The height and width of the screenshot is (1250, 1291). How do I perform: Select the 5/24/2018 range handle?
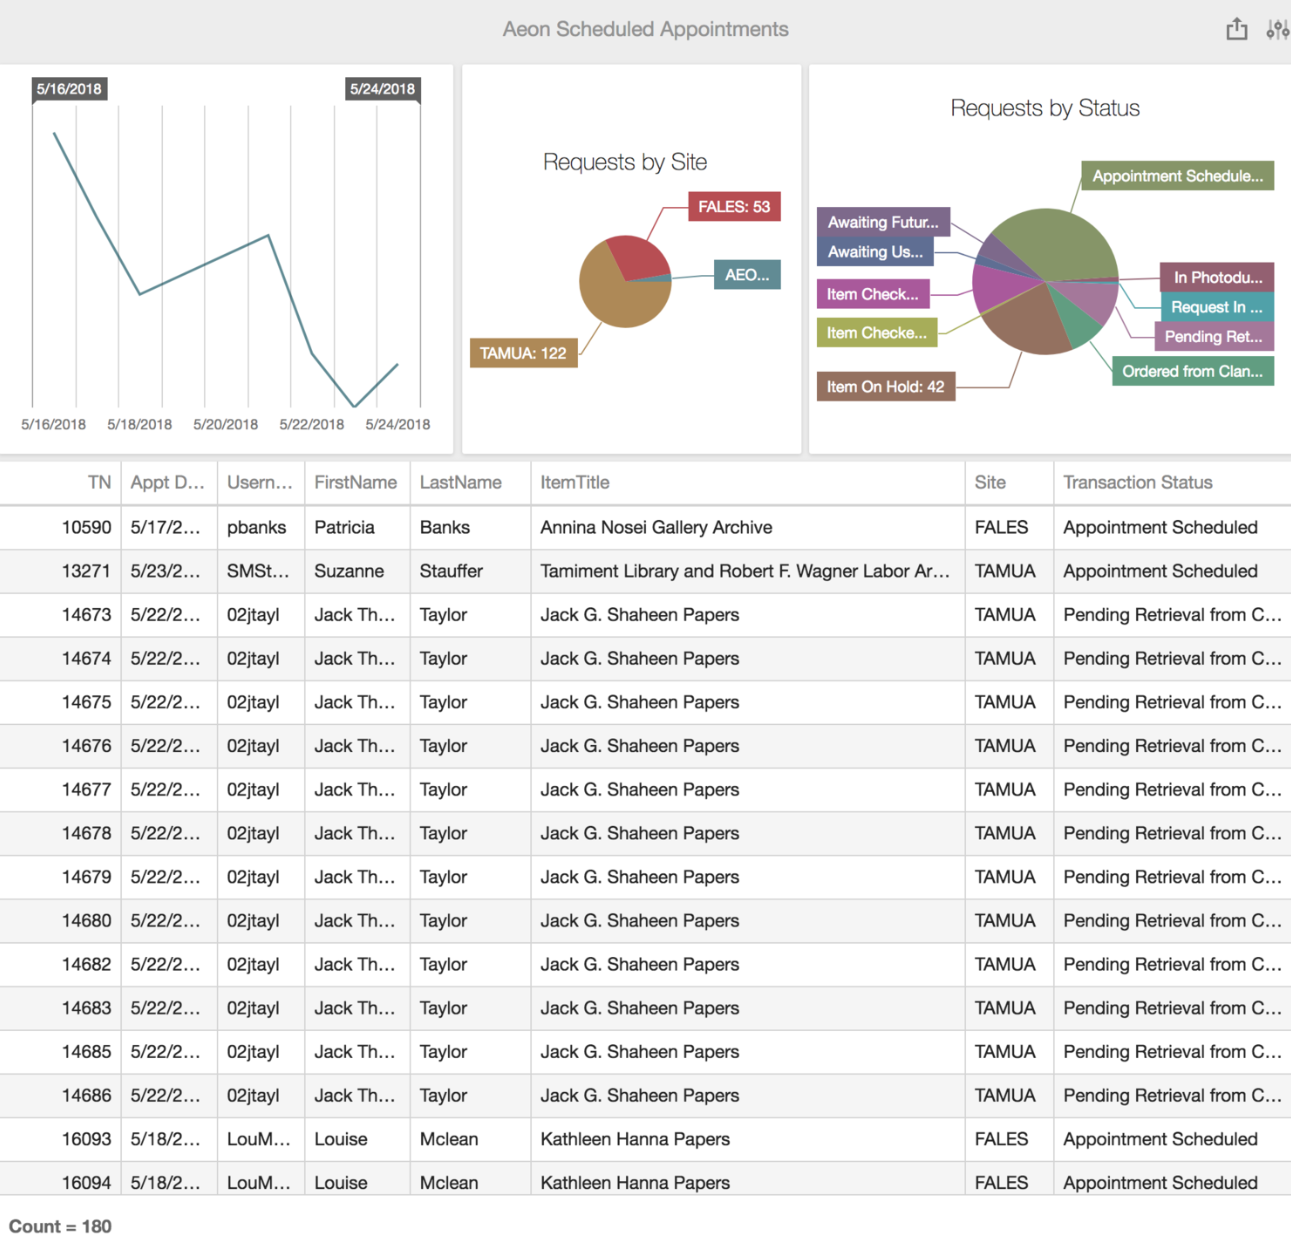pyautogui.click(x=382, y=89)
